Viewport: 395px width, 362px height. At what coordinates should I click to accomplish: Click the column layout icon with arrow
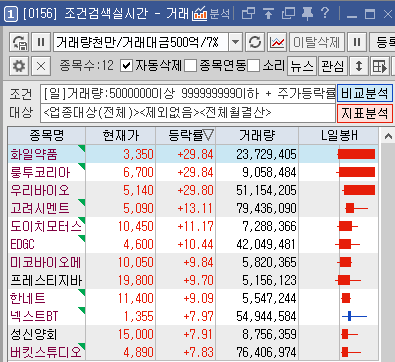[x=380, y=66]
